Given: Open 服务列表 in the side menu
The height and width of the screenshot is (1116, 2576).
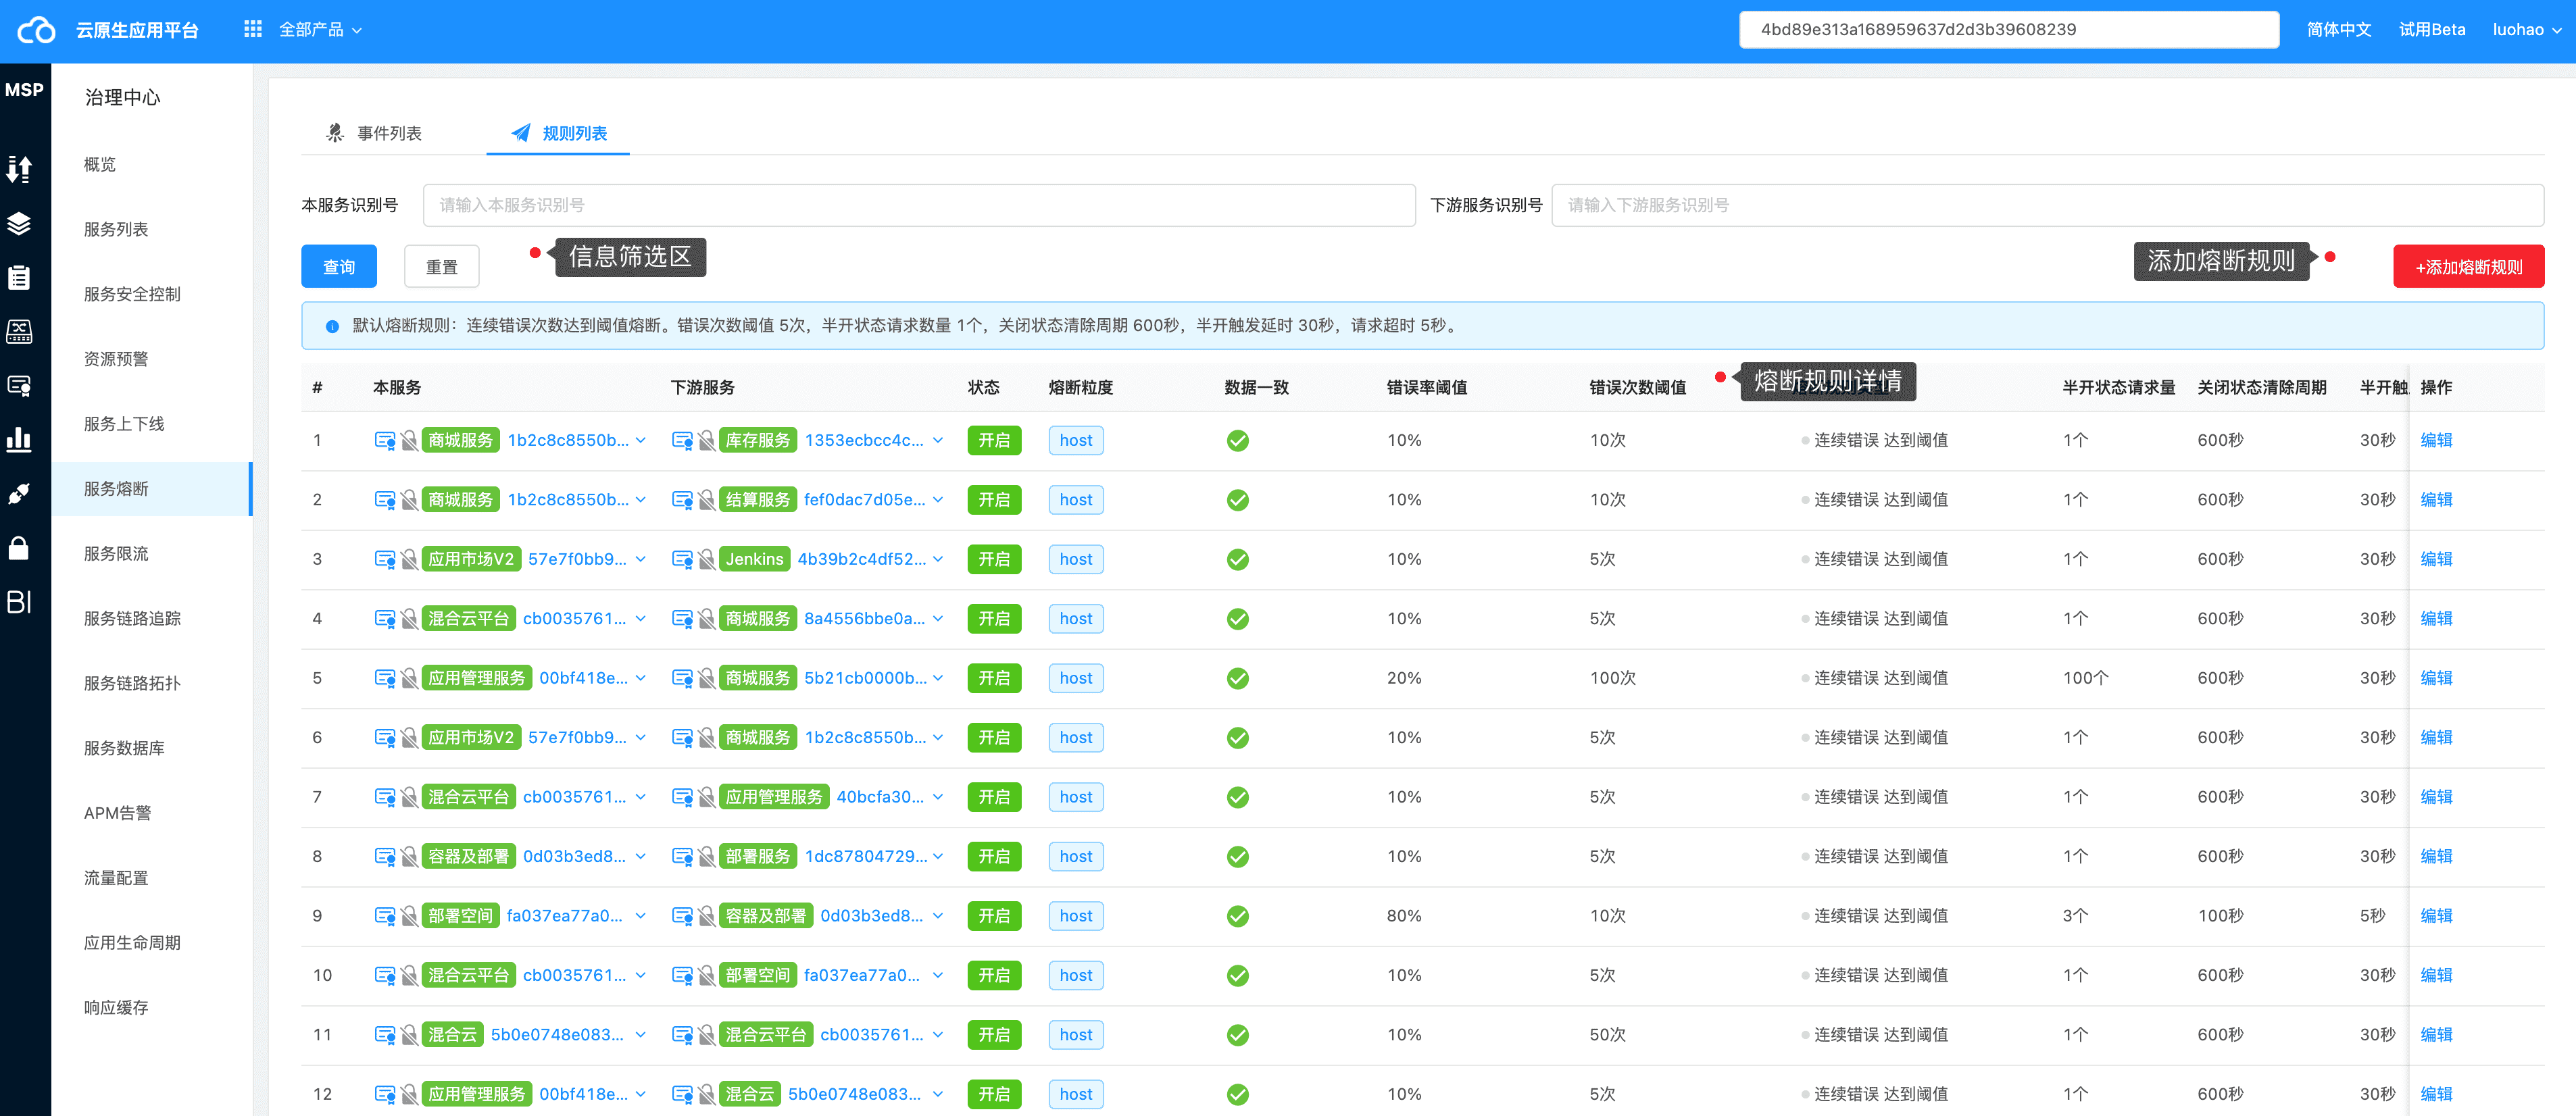Looking at the screenshot, I should tap(116, 229).
